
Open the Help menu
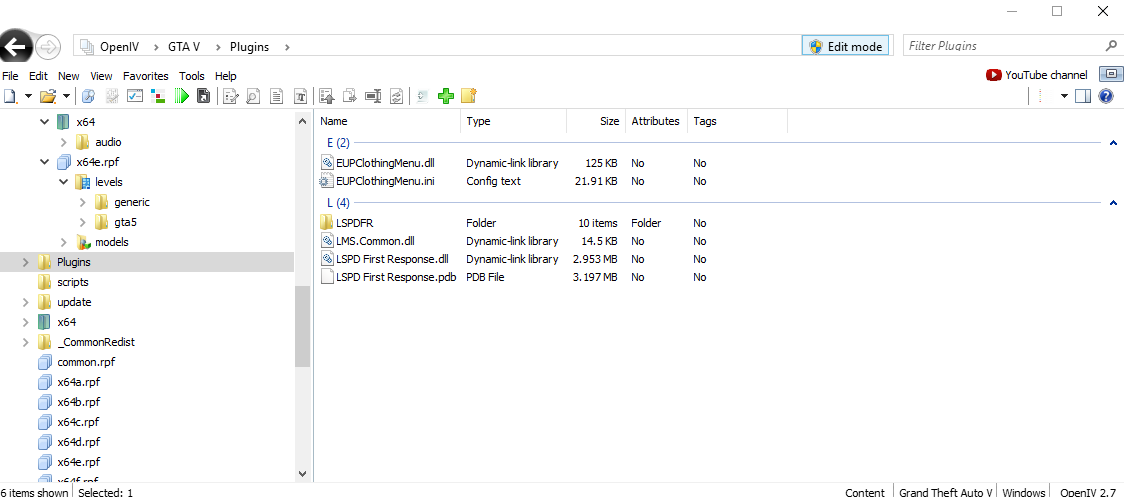226,75
